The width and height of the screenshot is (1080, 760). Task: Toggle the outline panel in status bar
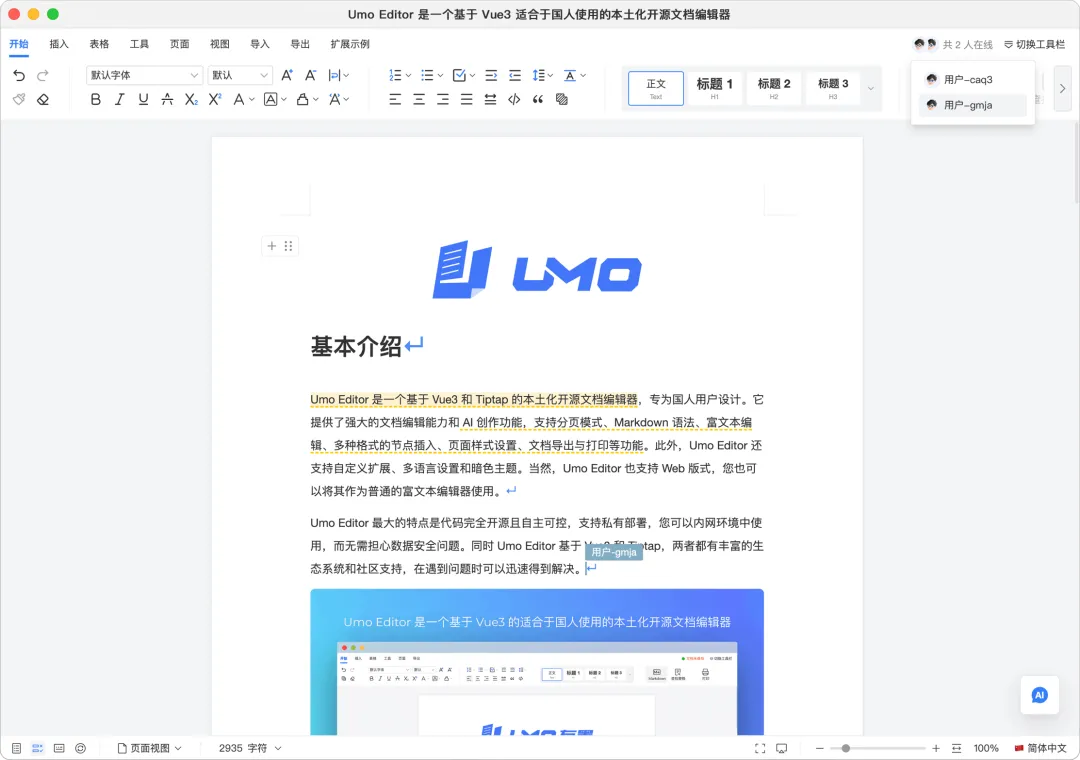click(x=17, y=748)
